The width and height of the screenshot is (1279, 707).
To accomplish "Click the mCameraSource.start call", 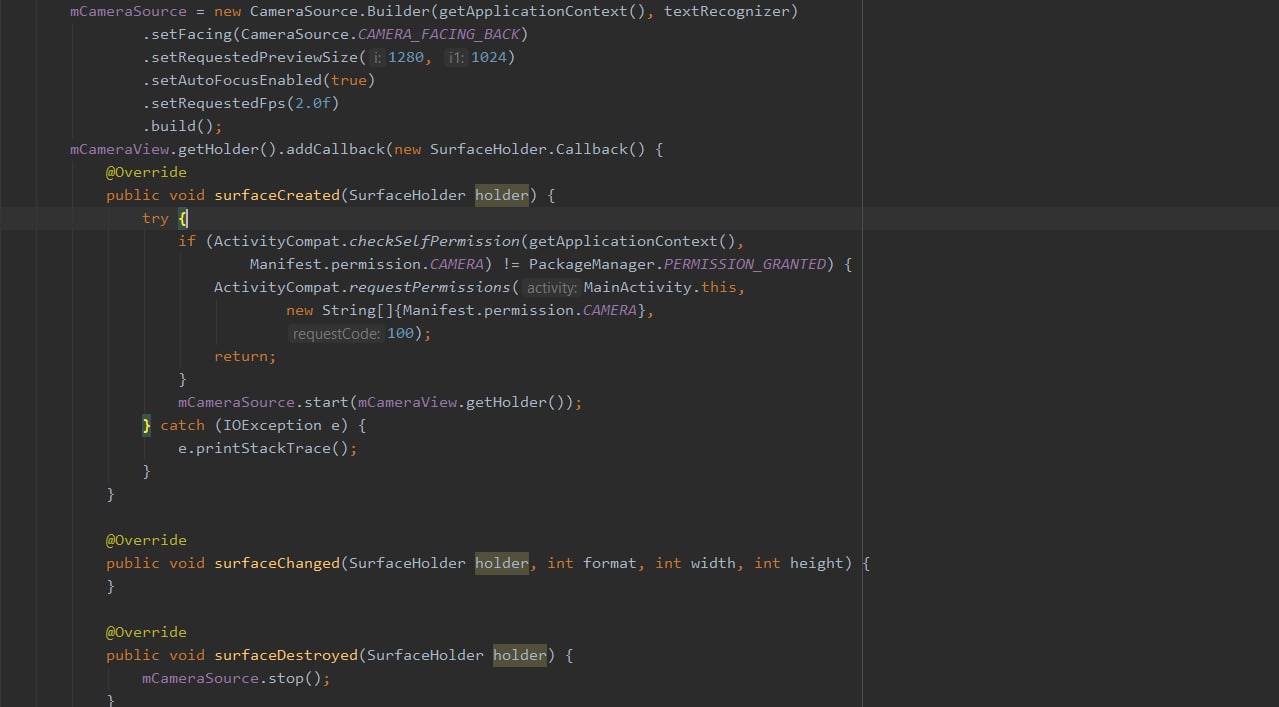I will tap(380, 402).
